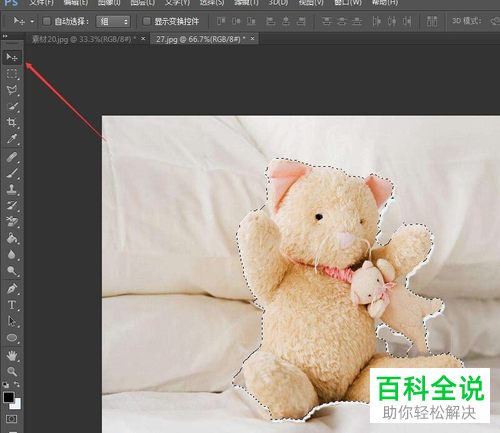The image size is (500, 433).
Task: Expand the collapsed toolbox panel arrows
Action: [5, 36]
